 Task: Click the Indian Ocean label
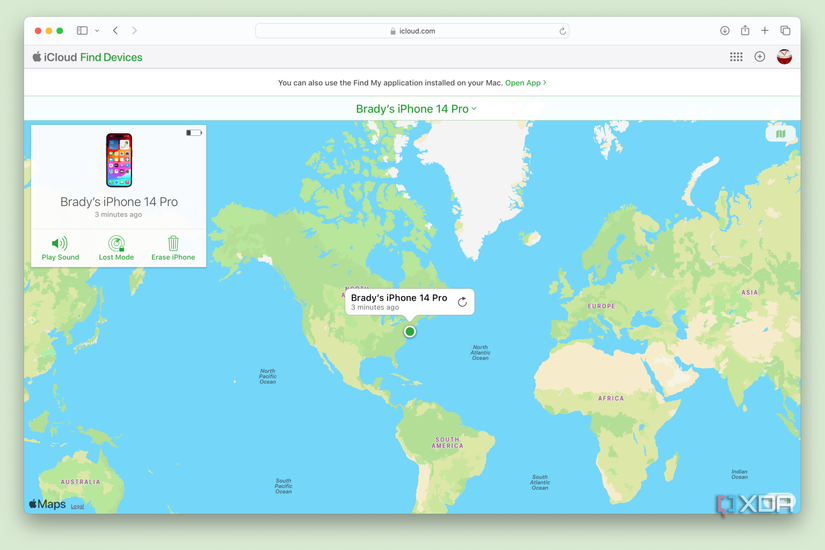[x=739, y=474]
